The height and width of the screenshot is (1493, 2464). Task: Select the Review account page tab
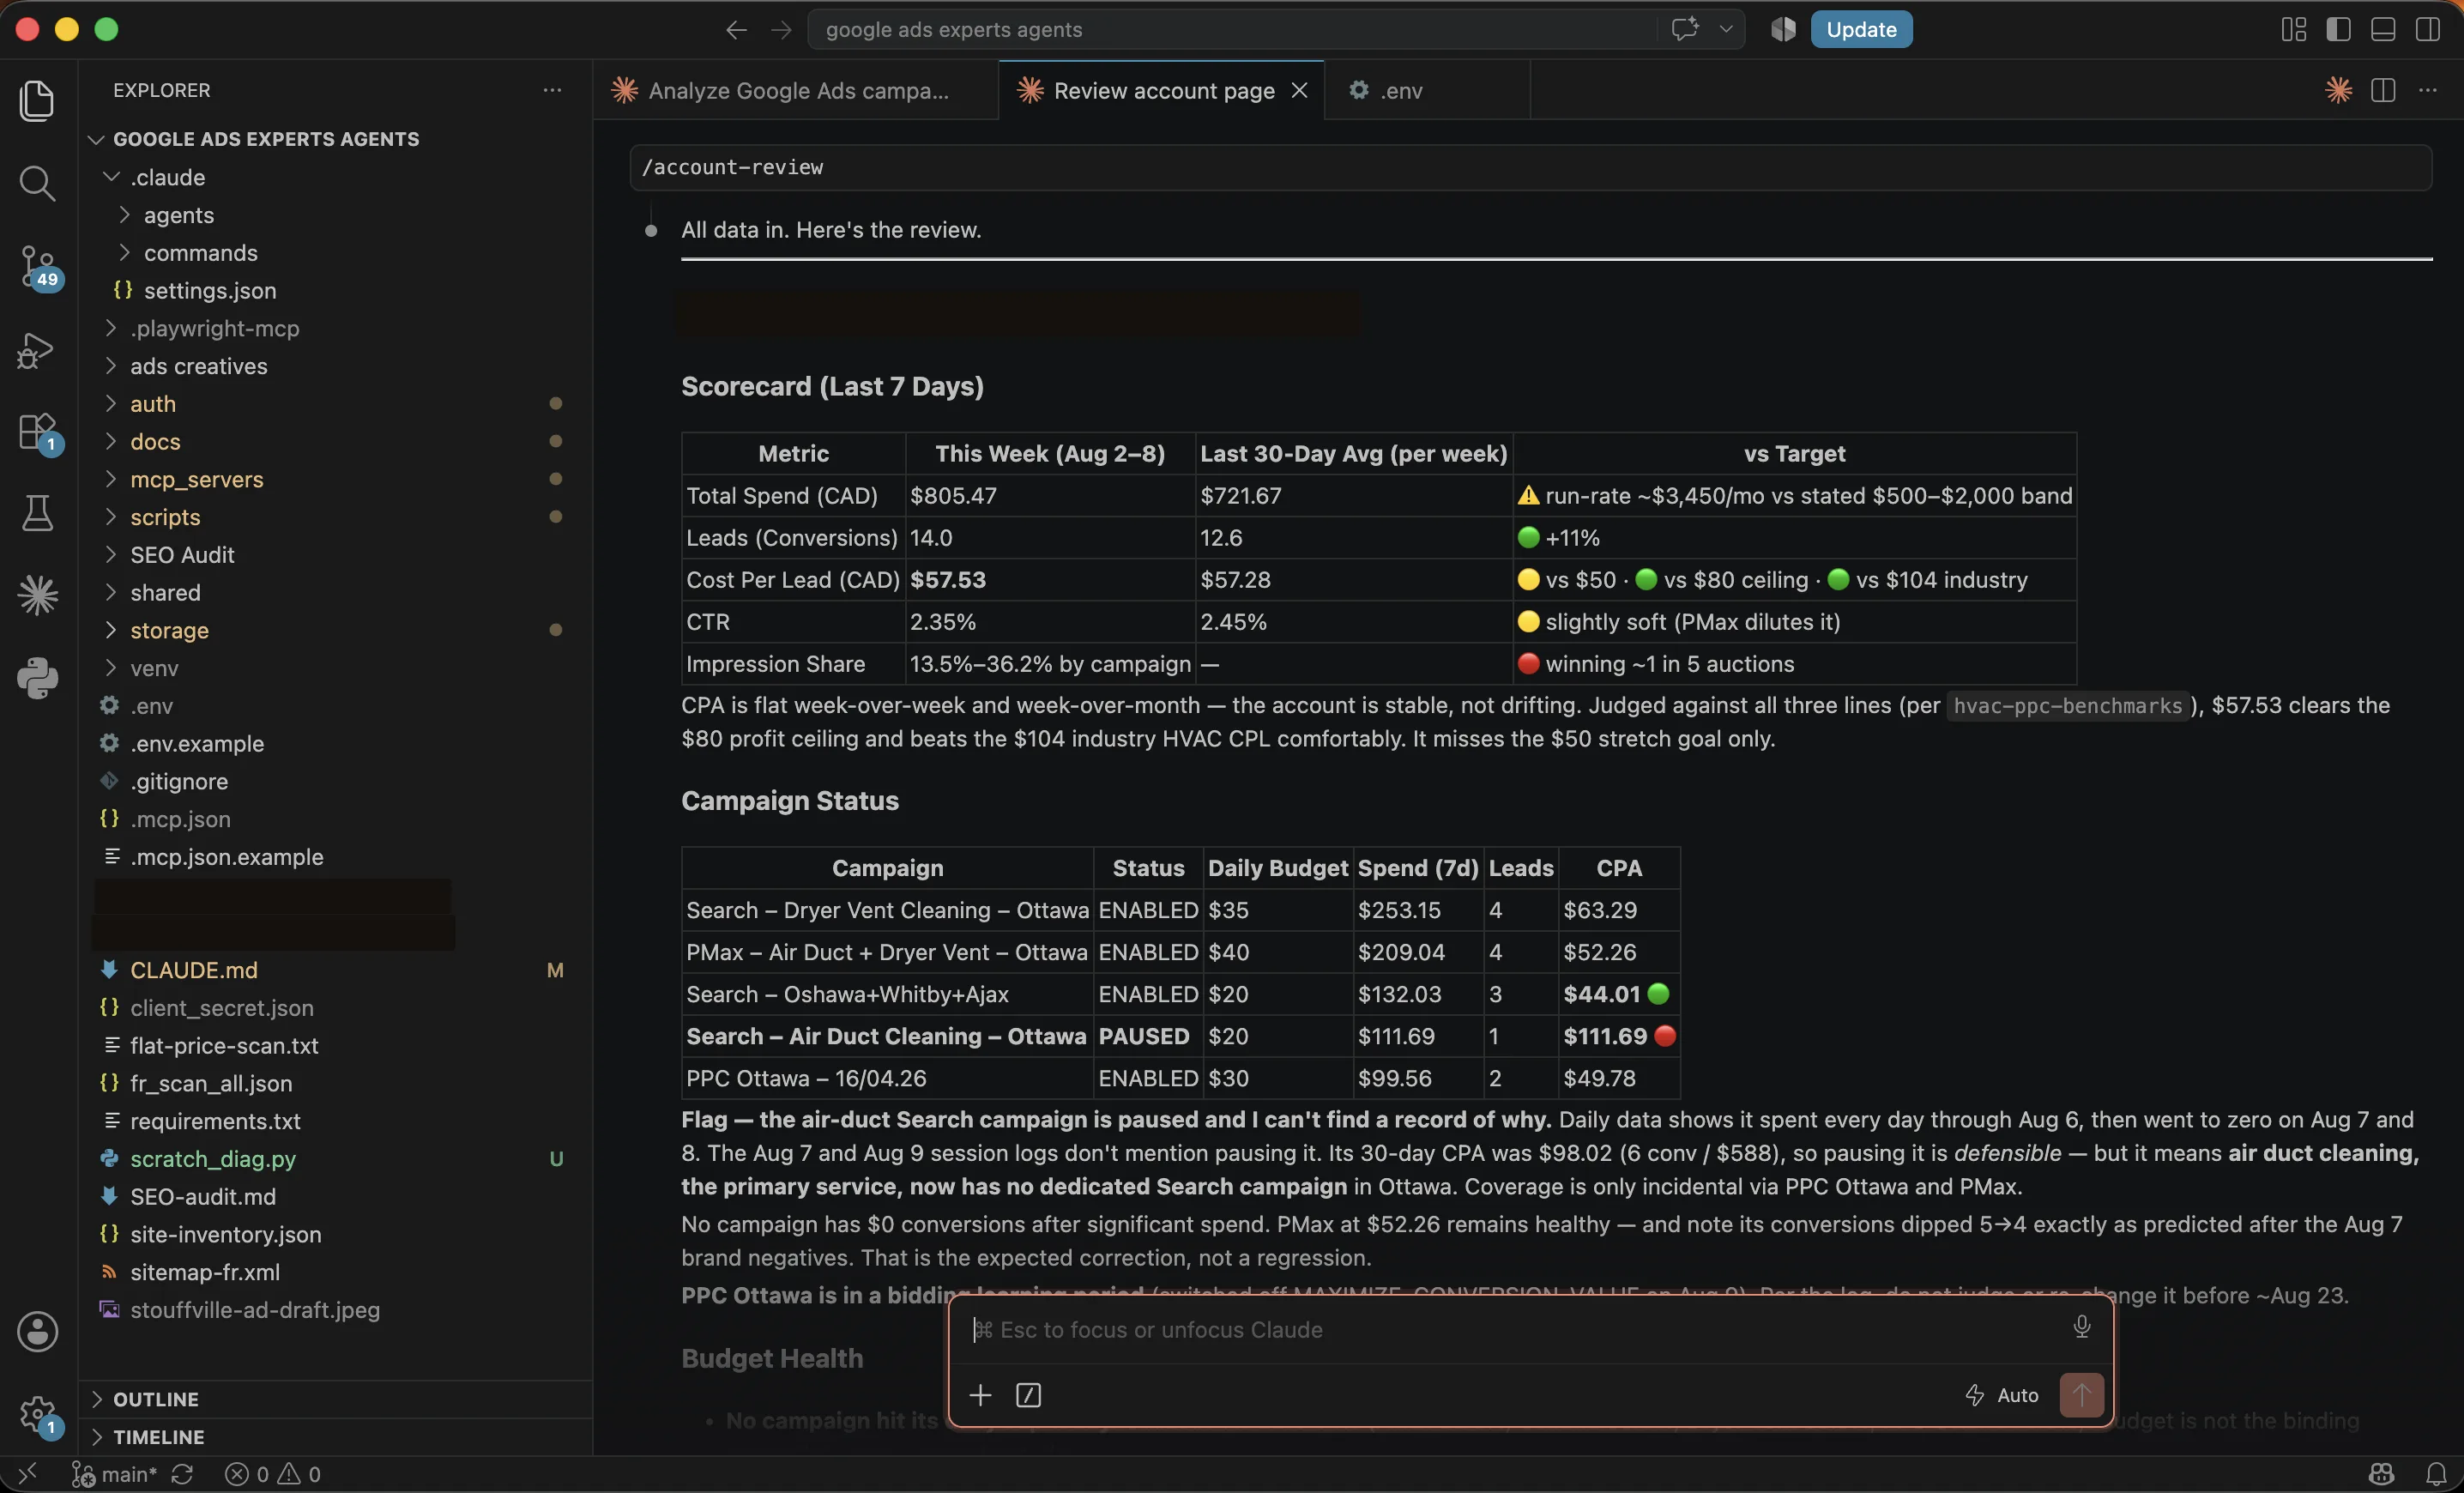[x=1163, y=90]
